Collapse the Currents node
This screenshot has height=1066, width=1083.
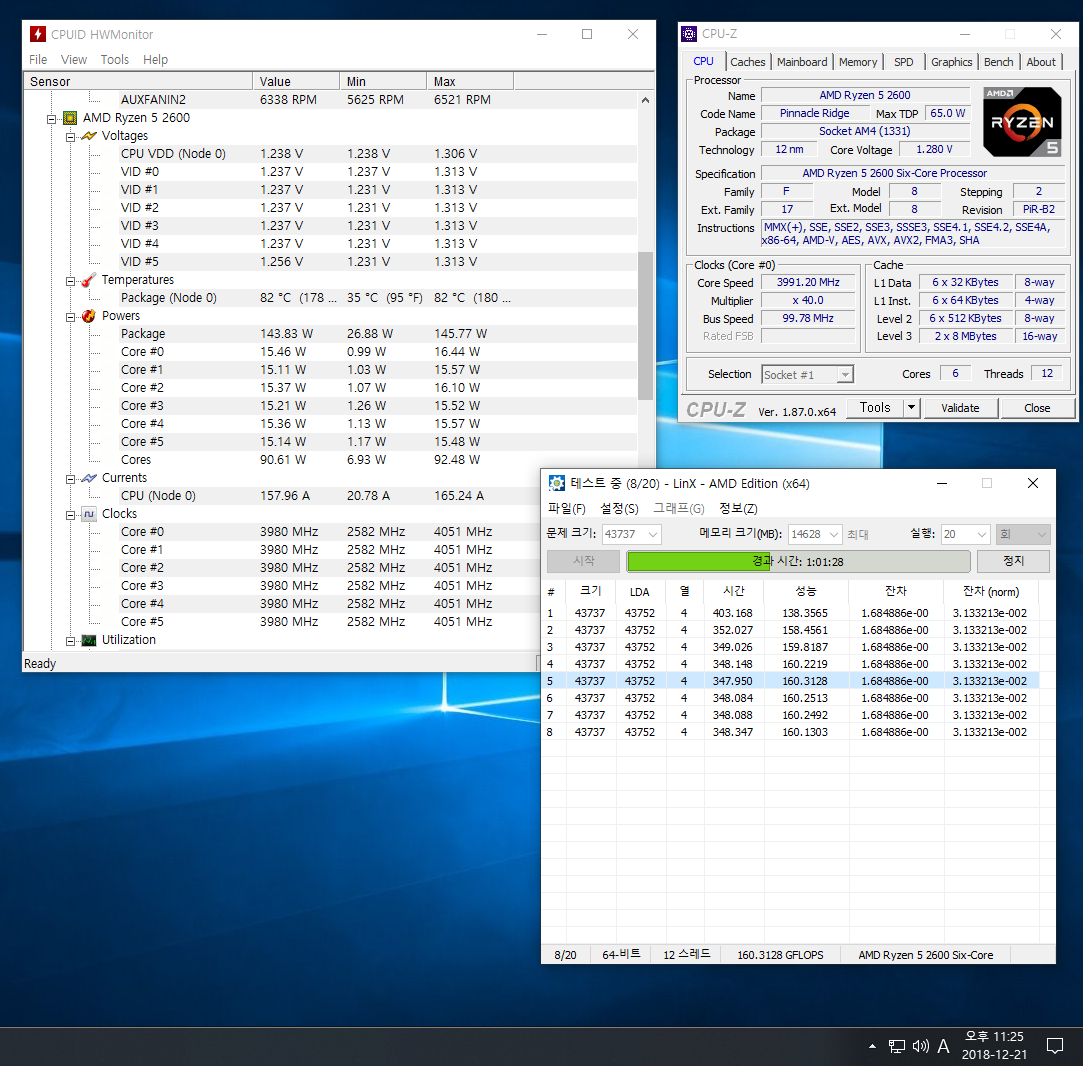tap(70, 479)
